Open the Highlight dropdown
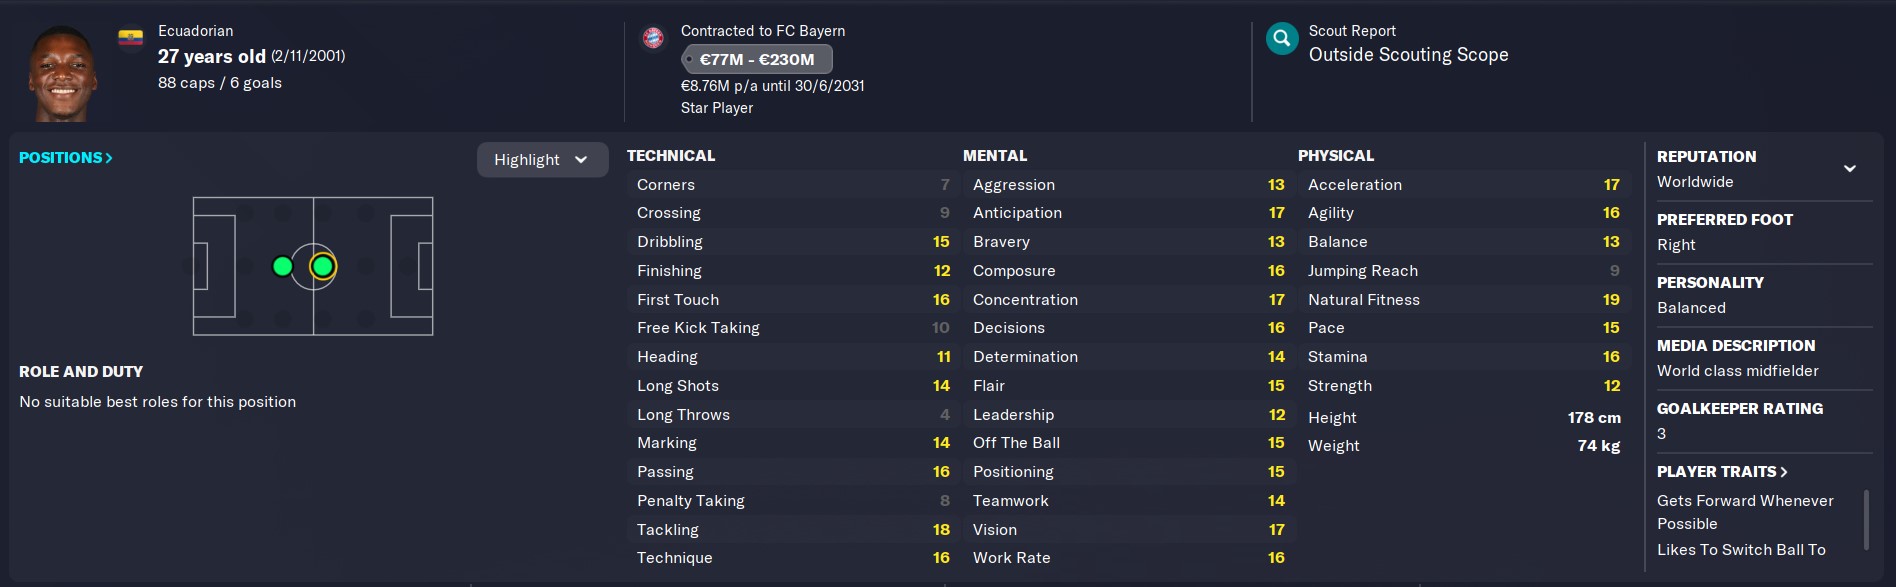 tap(542, 160)
